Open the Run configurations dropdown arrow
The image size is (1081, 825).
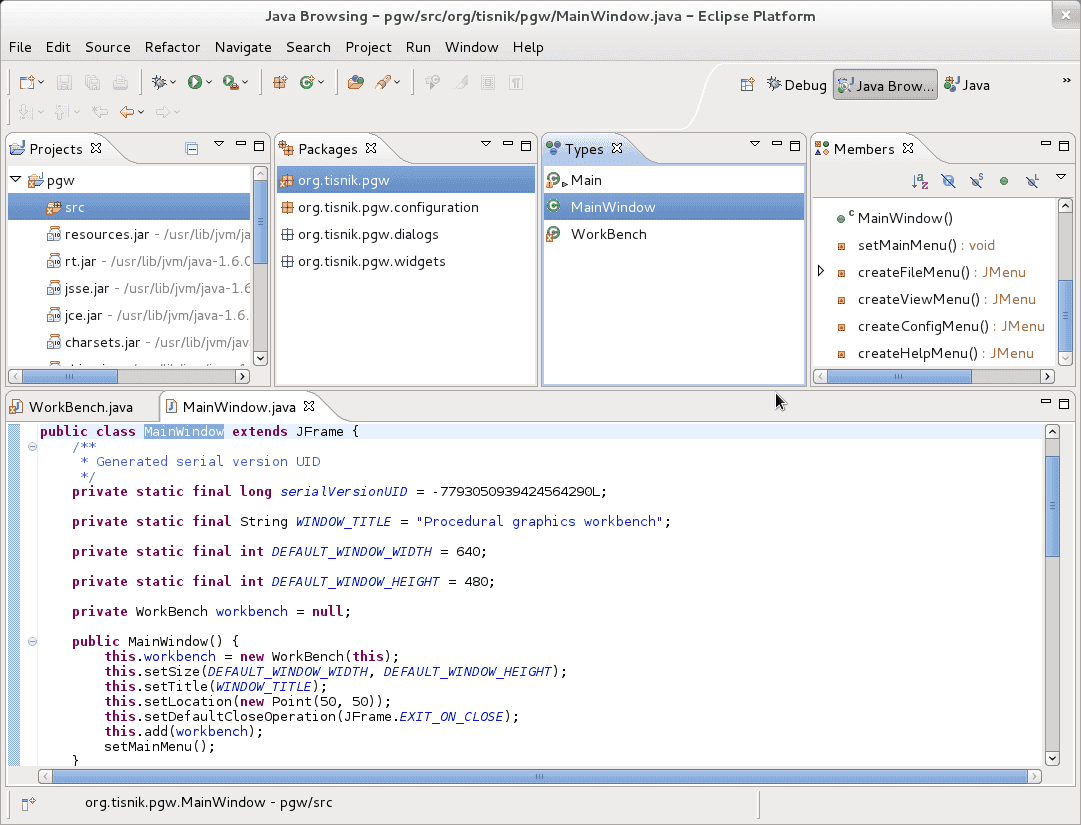pos(209,83)
